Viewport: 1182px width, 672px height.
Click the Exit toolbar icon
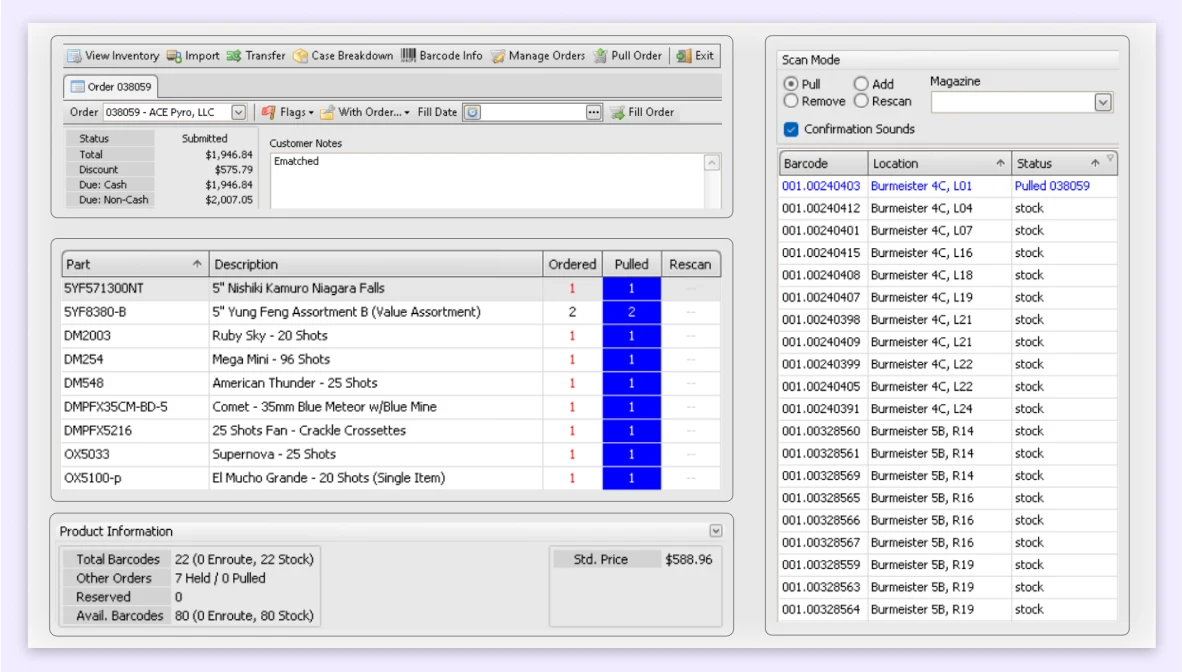[x=684, y=56]
